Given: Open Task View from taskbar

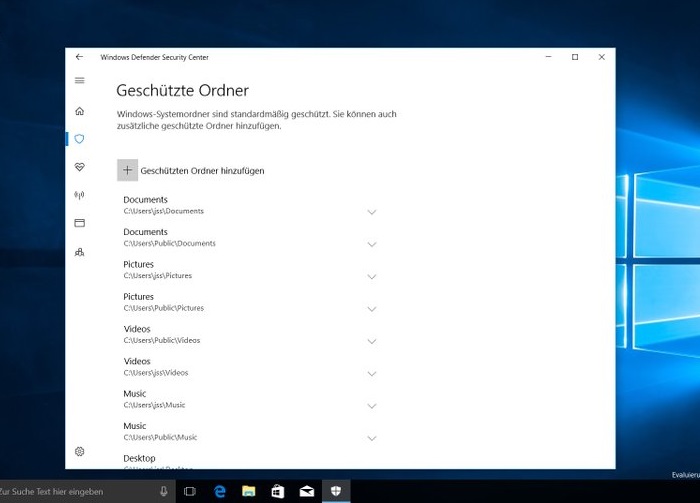Looking at the screenshot, I should click(x=190, y=491).
